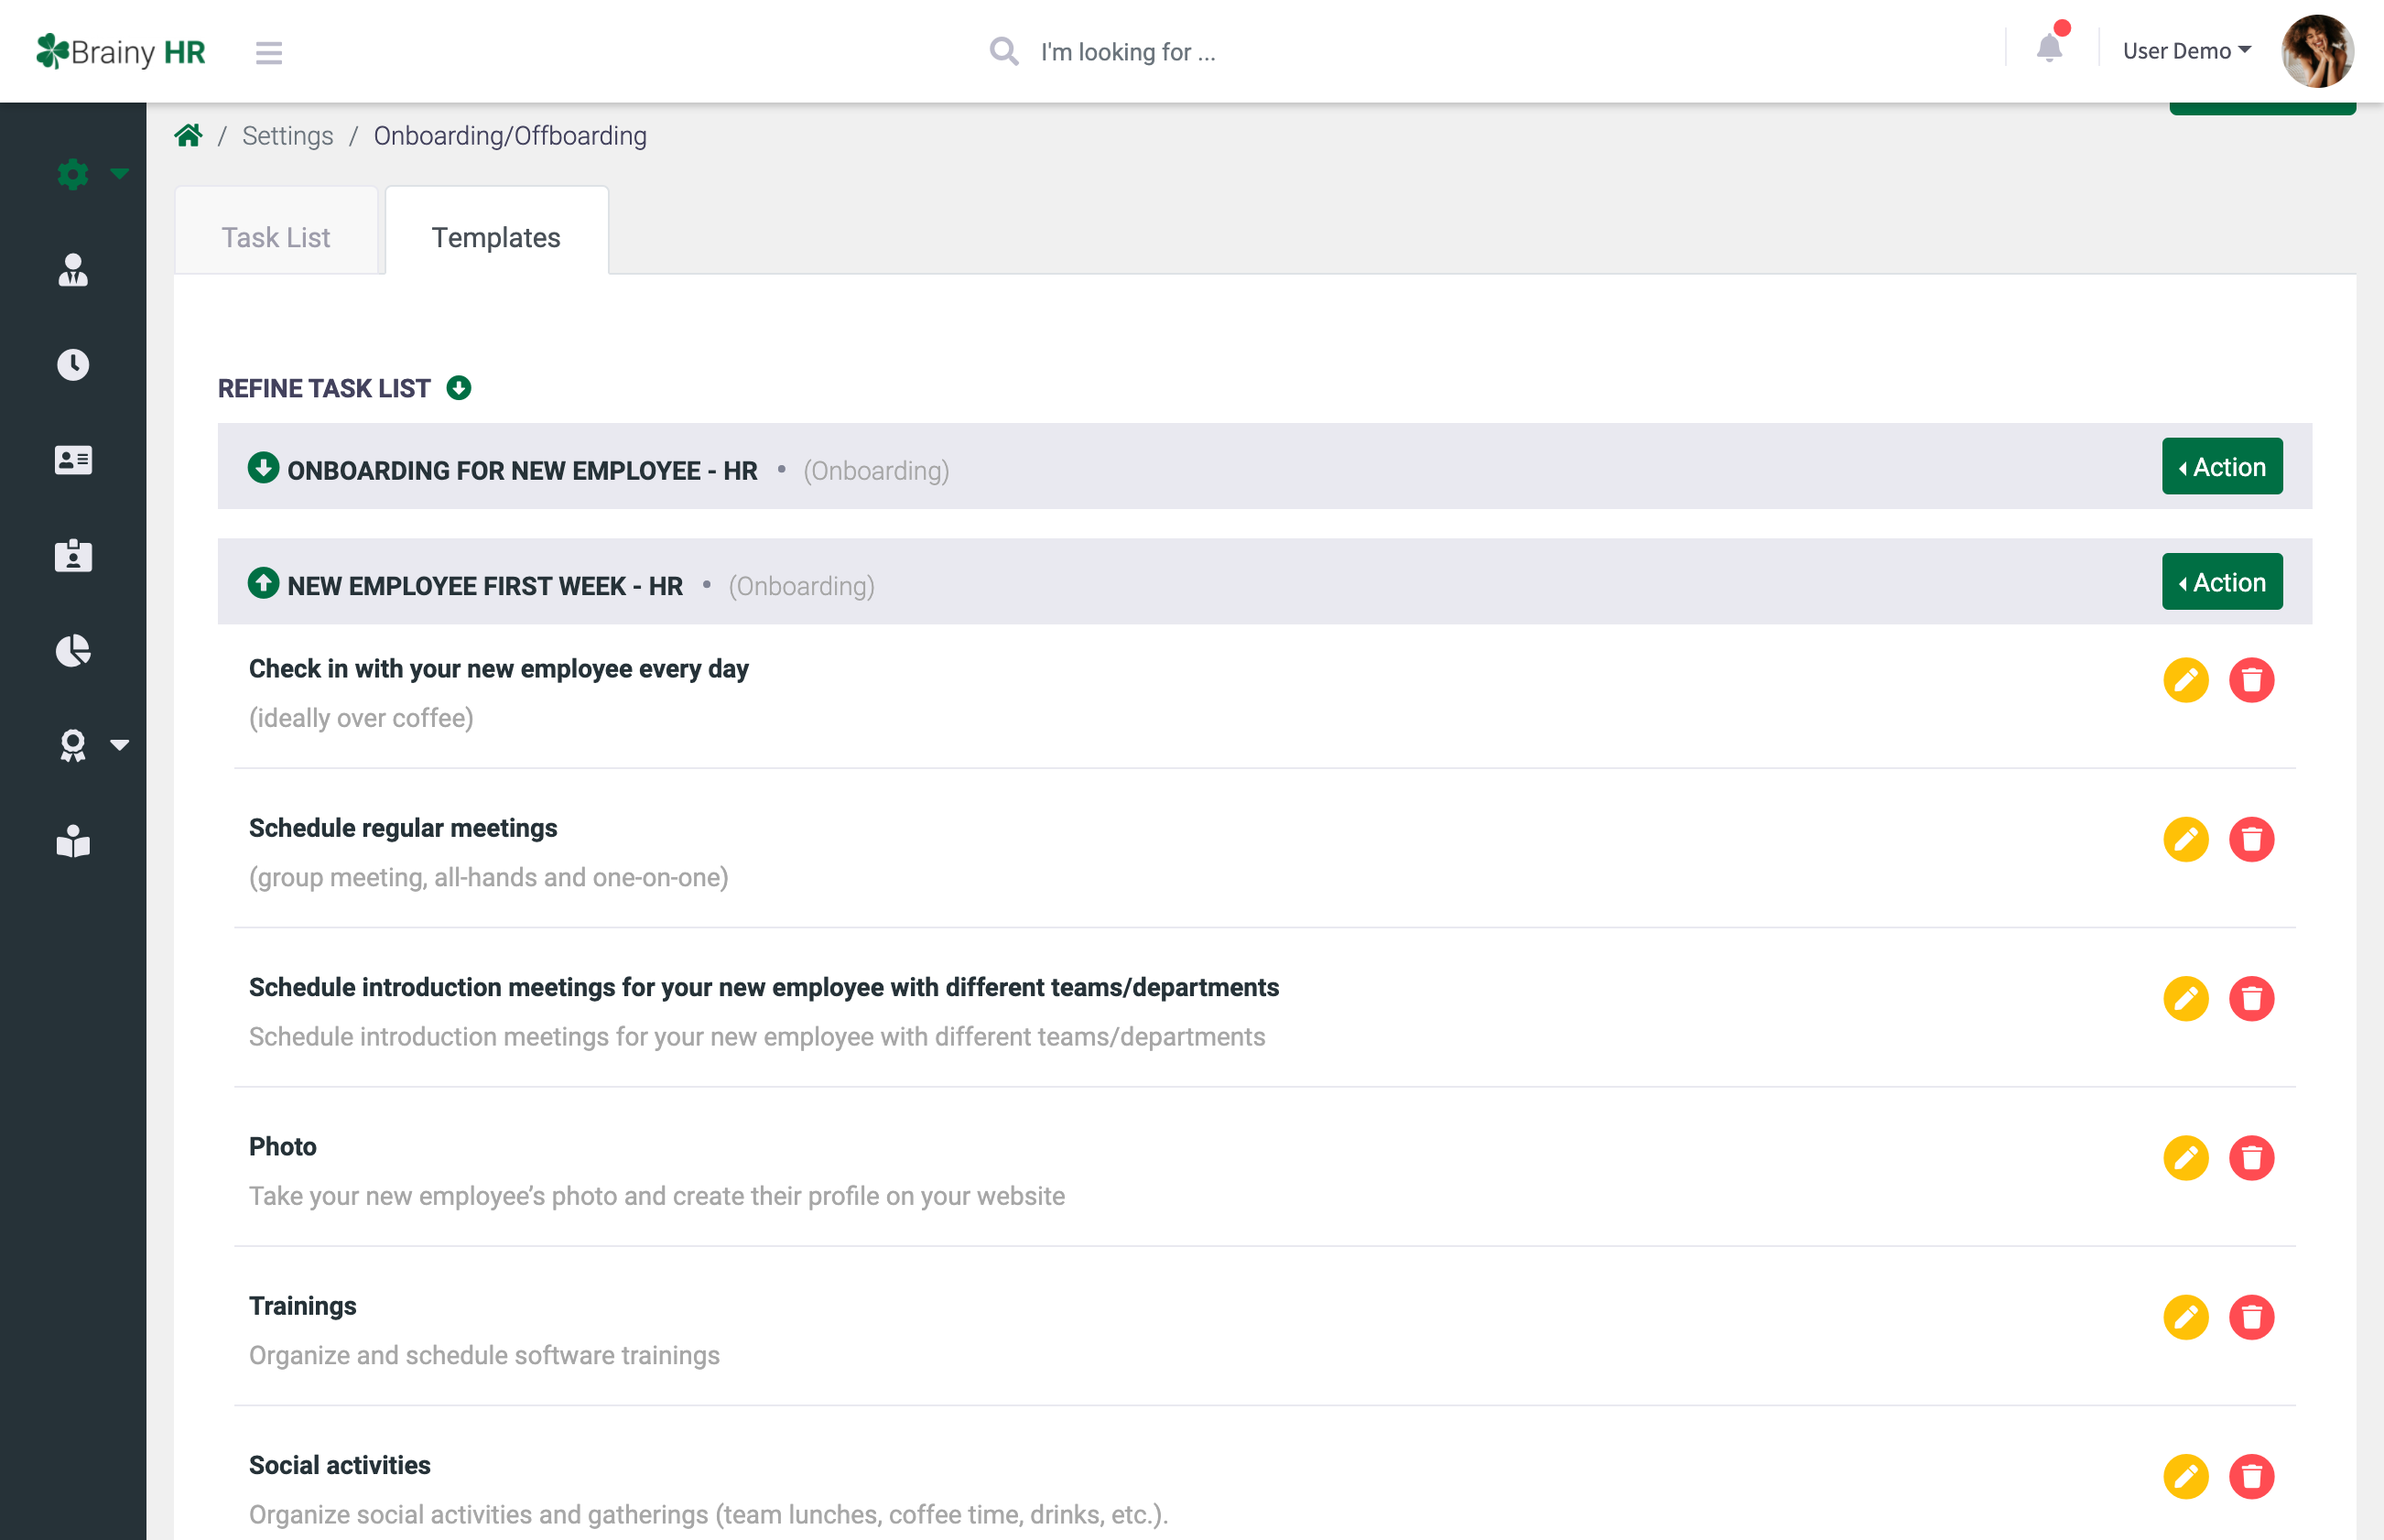Edit the Social activities task
Screen dimensions: 2384x1540
click(2186, 1476)
